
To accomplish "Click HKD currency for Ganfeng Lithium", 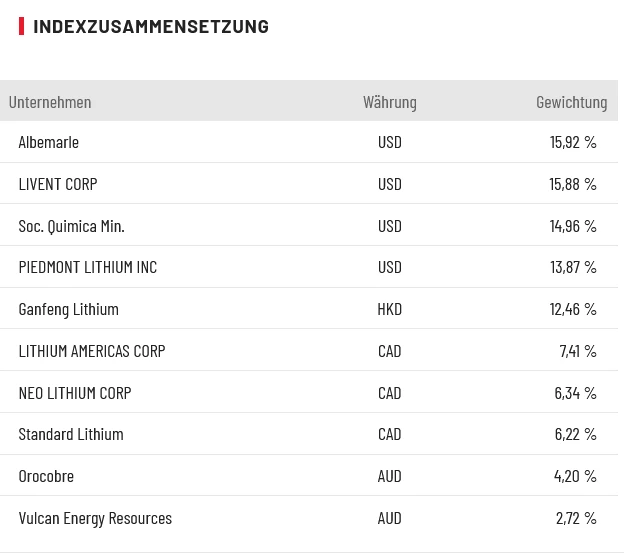I will (x=390, y=309).
